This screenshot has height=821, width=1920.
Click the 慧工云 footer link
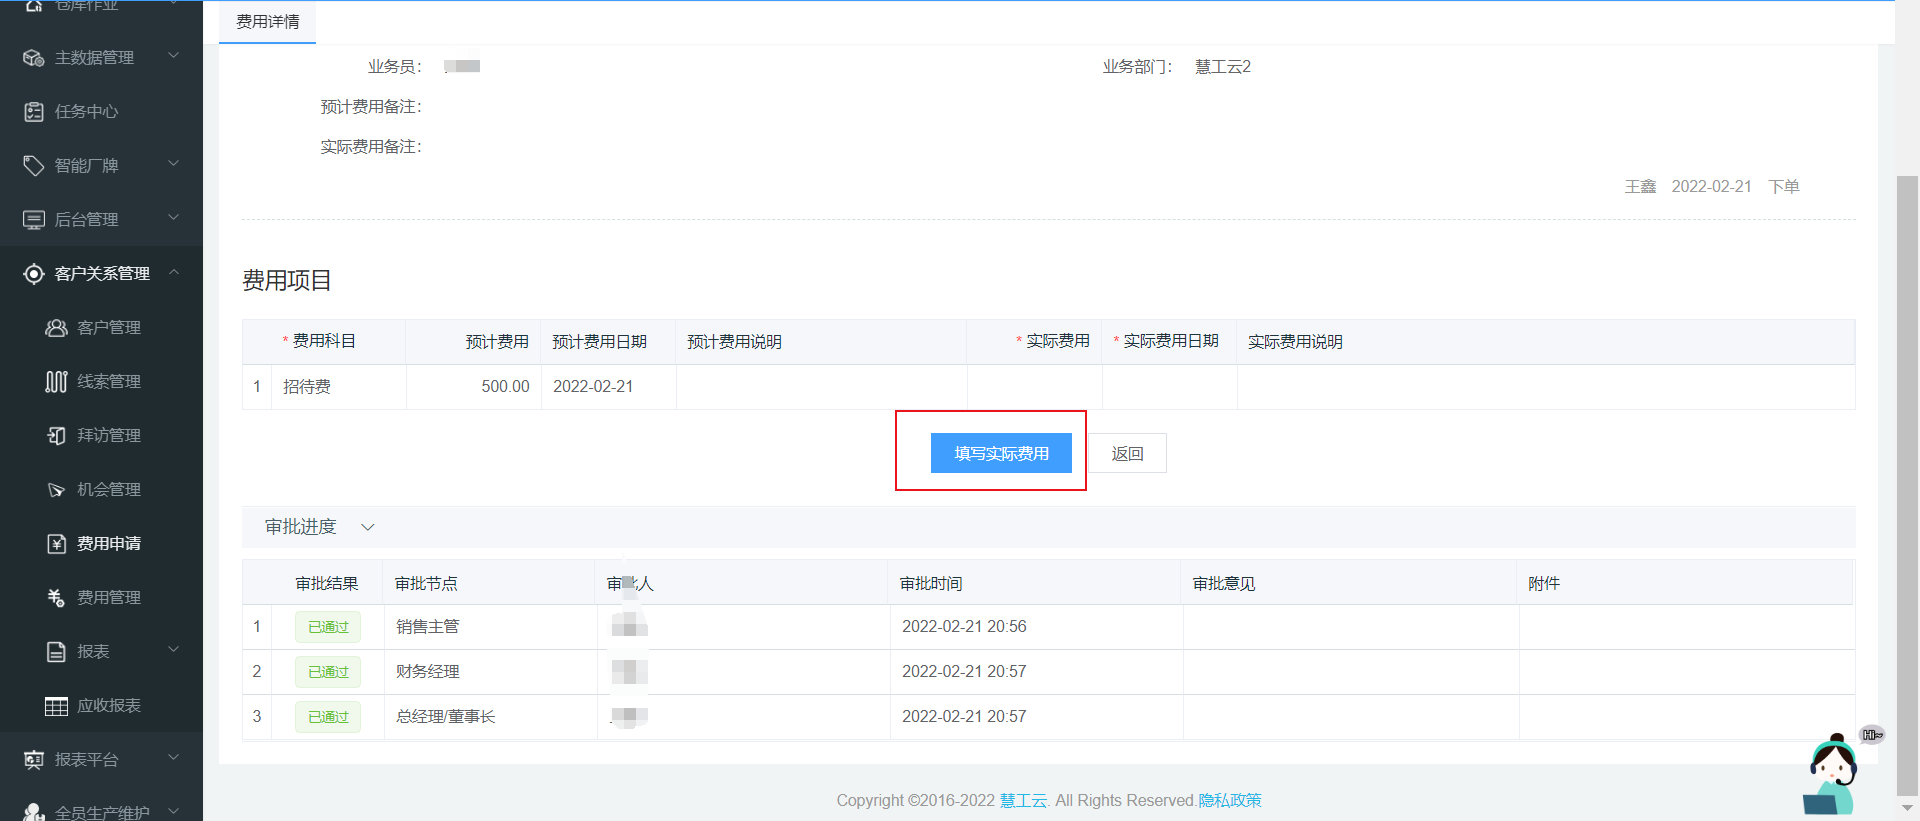coord(1022,800)
